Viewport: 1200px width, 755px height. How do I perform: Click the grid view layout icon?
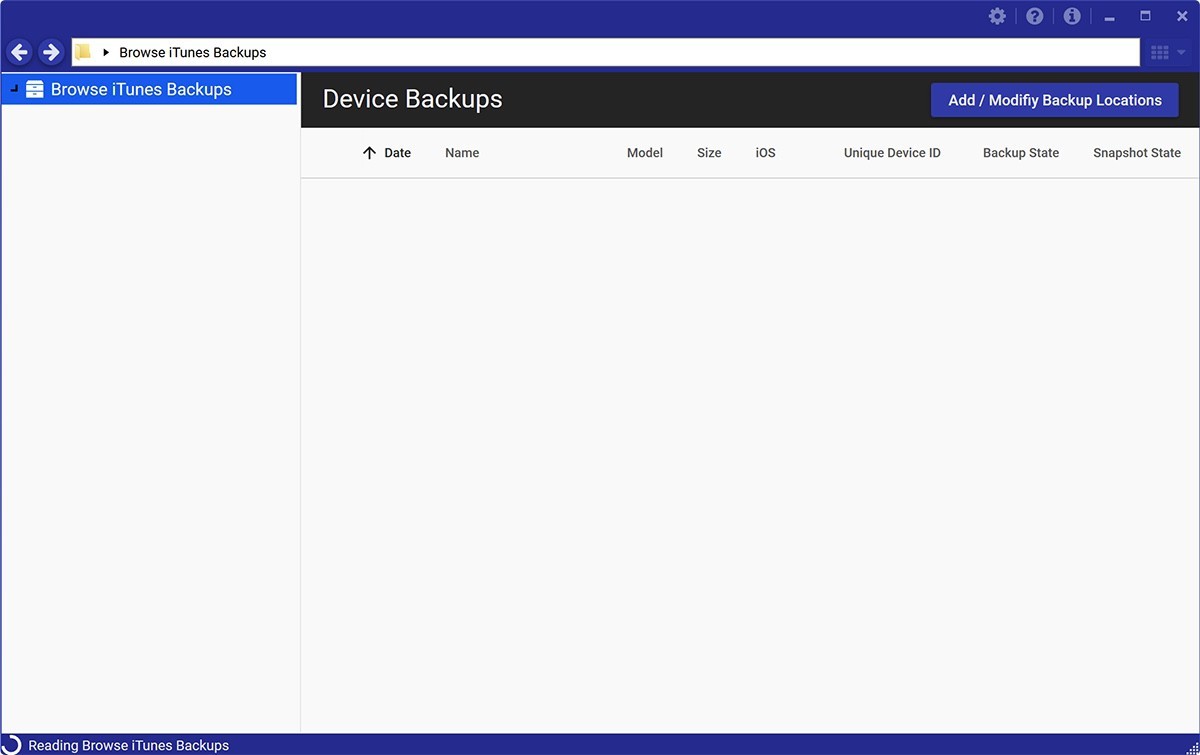pyautogui.click(x=1159, y=52)
